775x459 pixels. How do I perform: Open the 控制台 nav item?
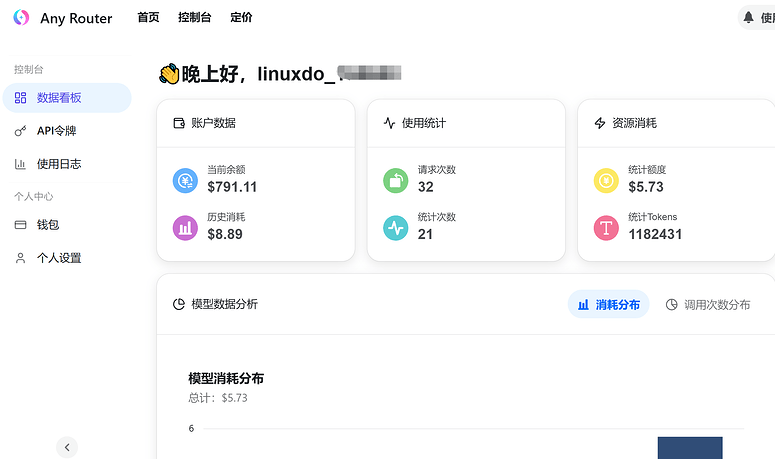[195, 17]
